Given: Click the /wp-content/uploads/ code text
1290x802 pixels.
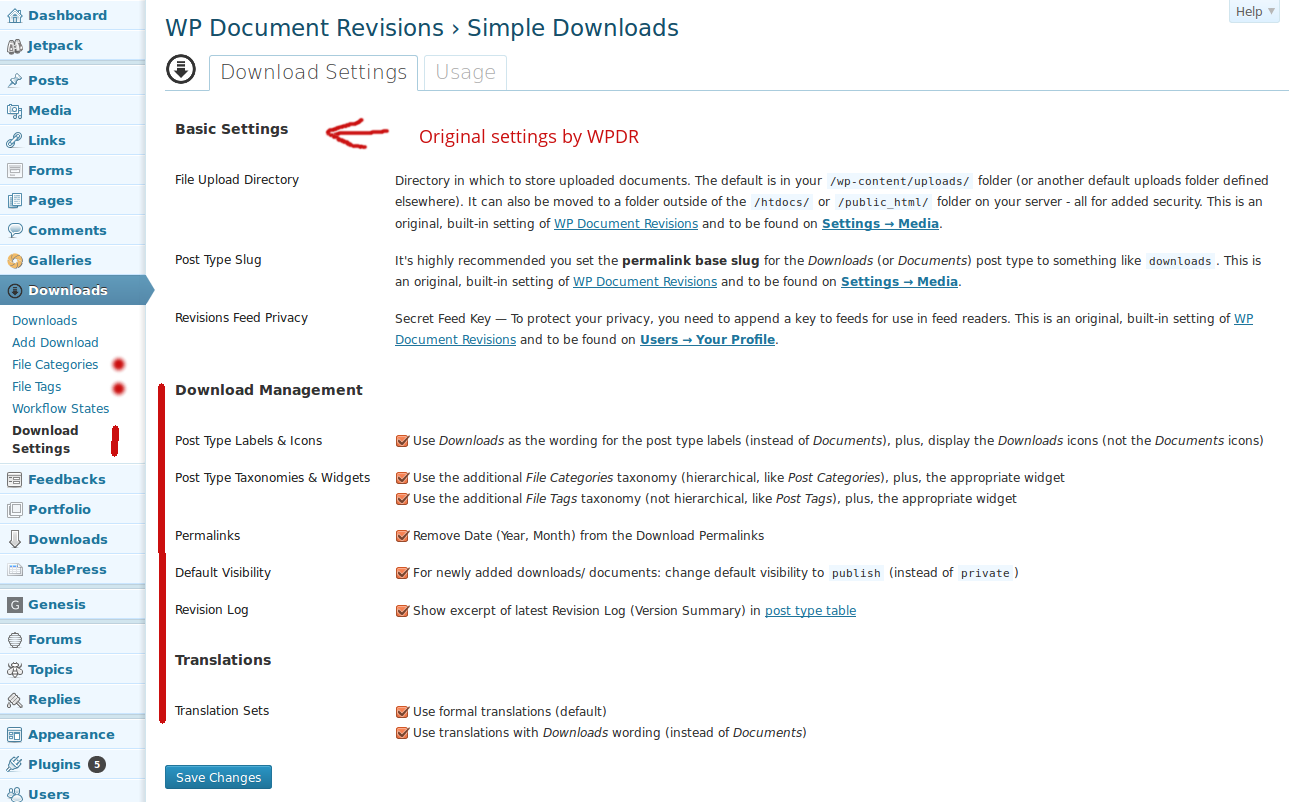Looking at the screenshot, I should click(x=900, y=182).
